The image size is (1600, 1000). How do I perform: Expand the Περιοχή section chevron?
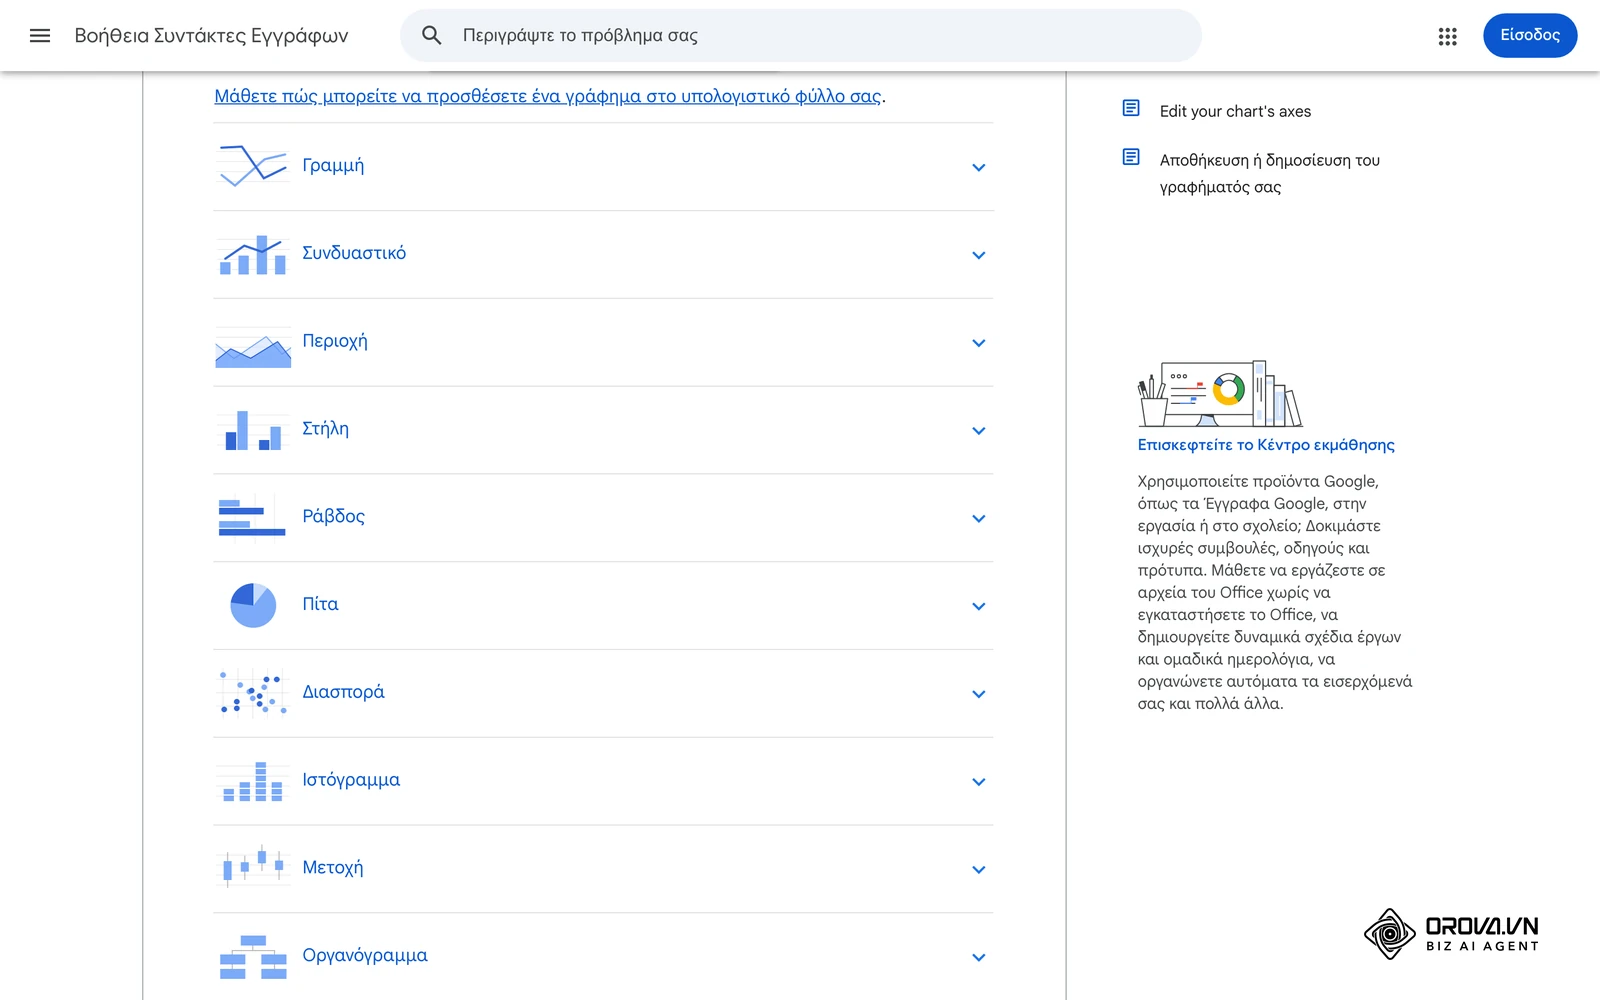(x=979, y=343)
